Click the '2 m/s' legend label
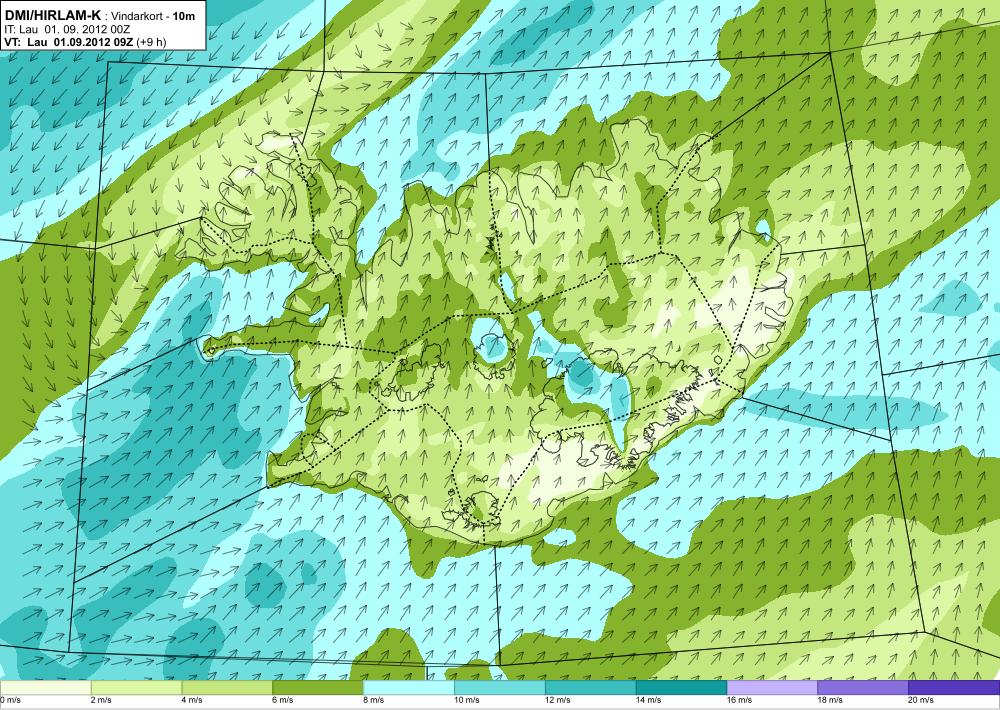This screenshot has height=710, width=1000. [x=102, y=700]
